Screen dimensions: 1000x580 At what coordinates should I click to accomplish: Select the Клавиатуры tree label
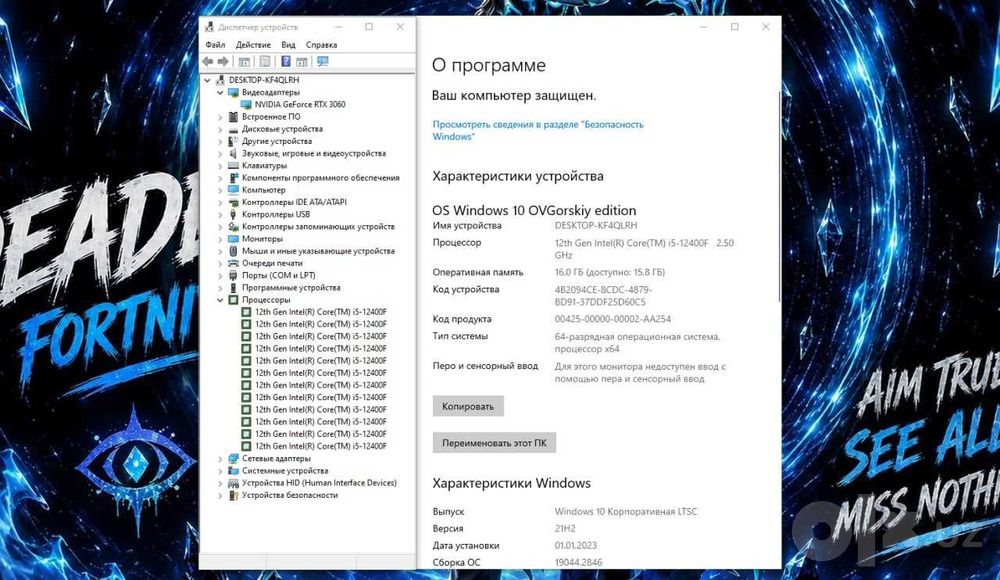264,165
